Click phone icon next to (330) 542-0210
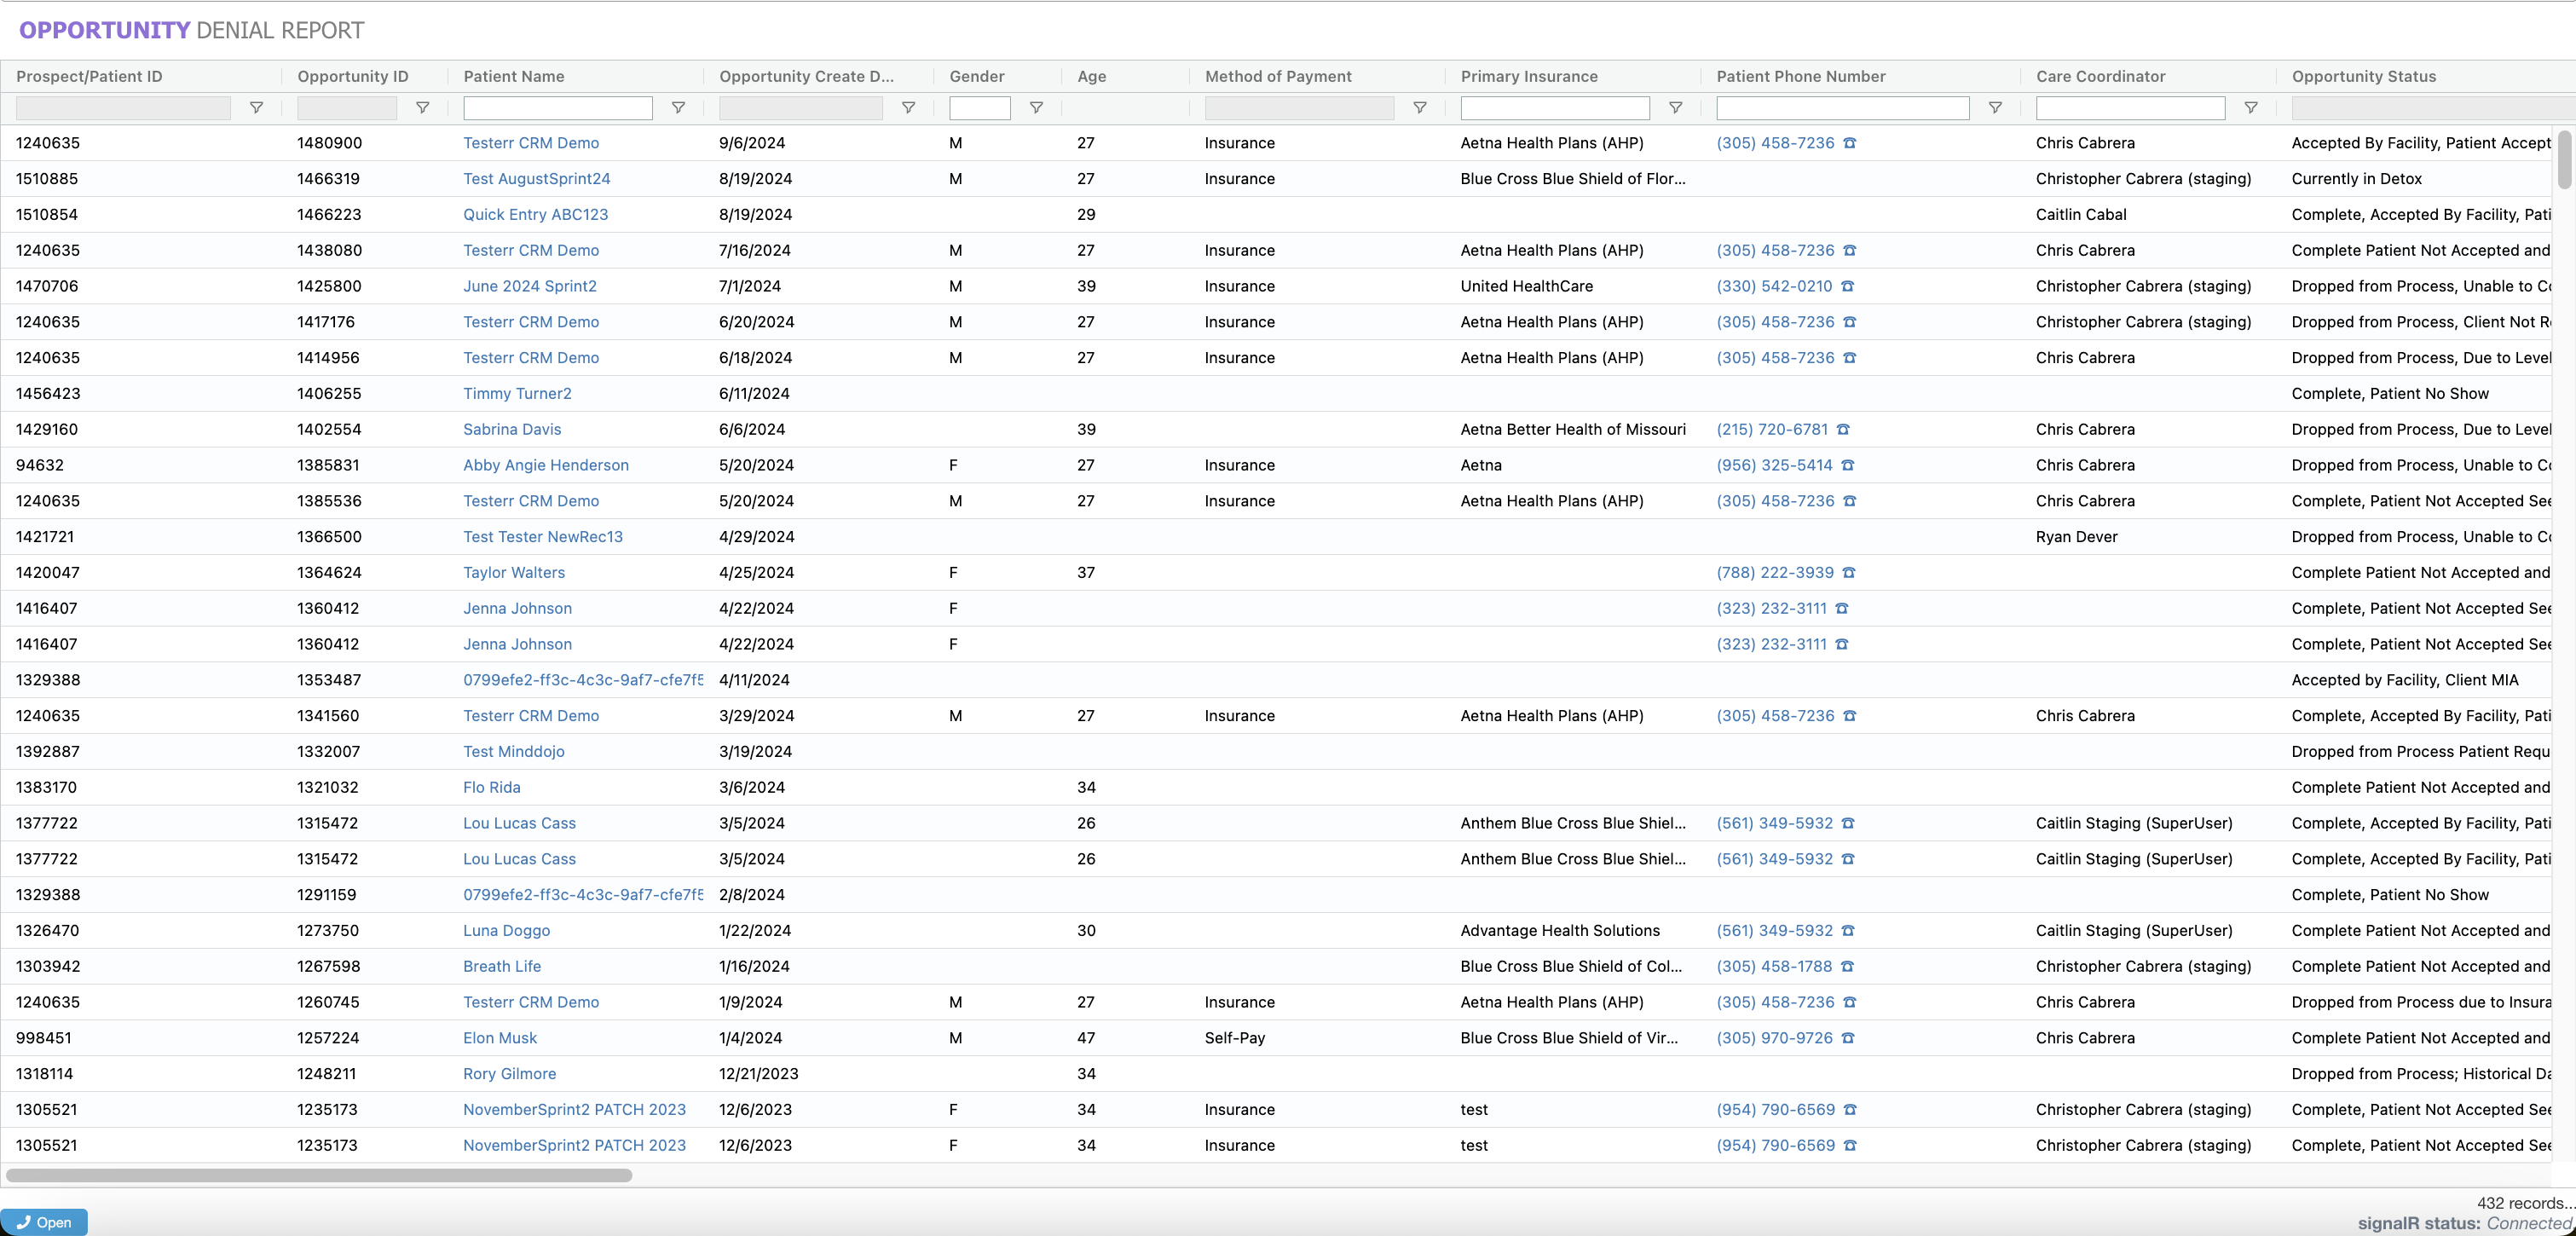2576x1236 pixels. [1847, 286]
